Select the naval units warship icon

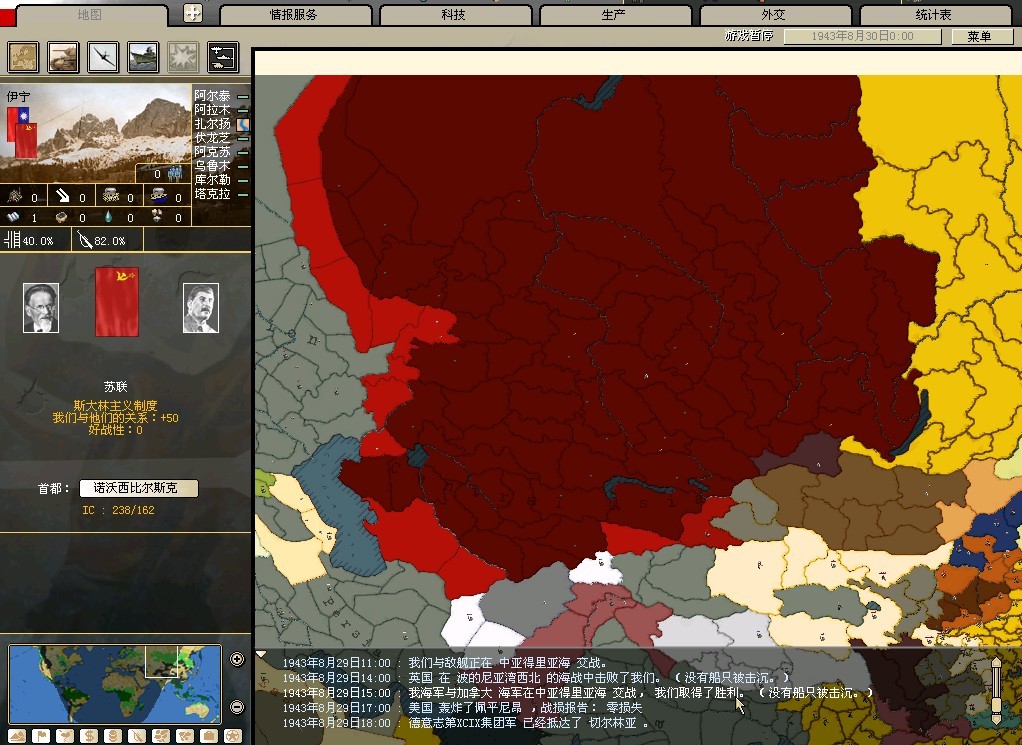143,57
